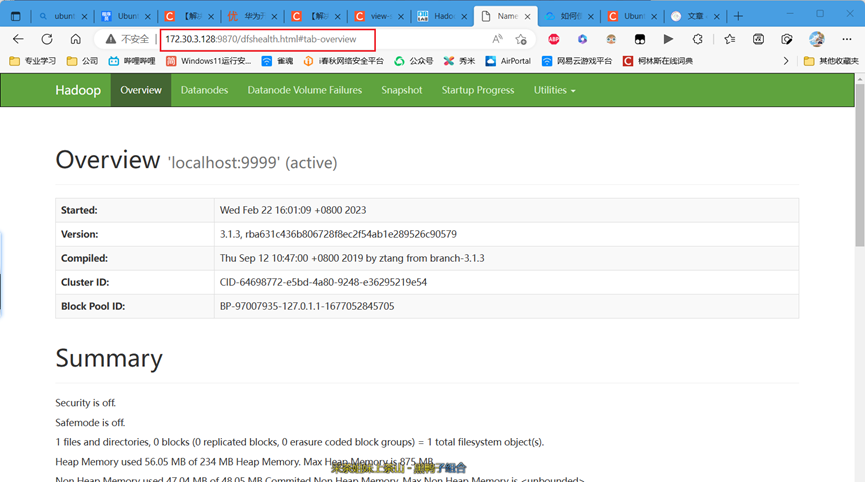Go back with the browser back arrow

tap(18, 39)
